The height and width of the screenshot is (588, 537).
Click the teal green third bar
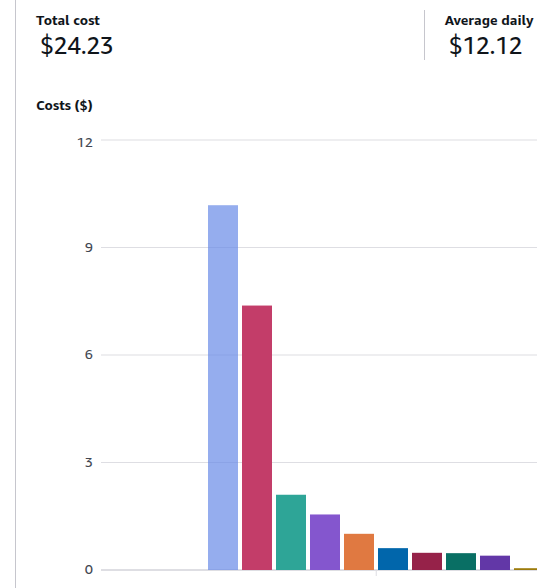(291, 532)
